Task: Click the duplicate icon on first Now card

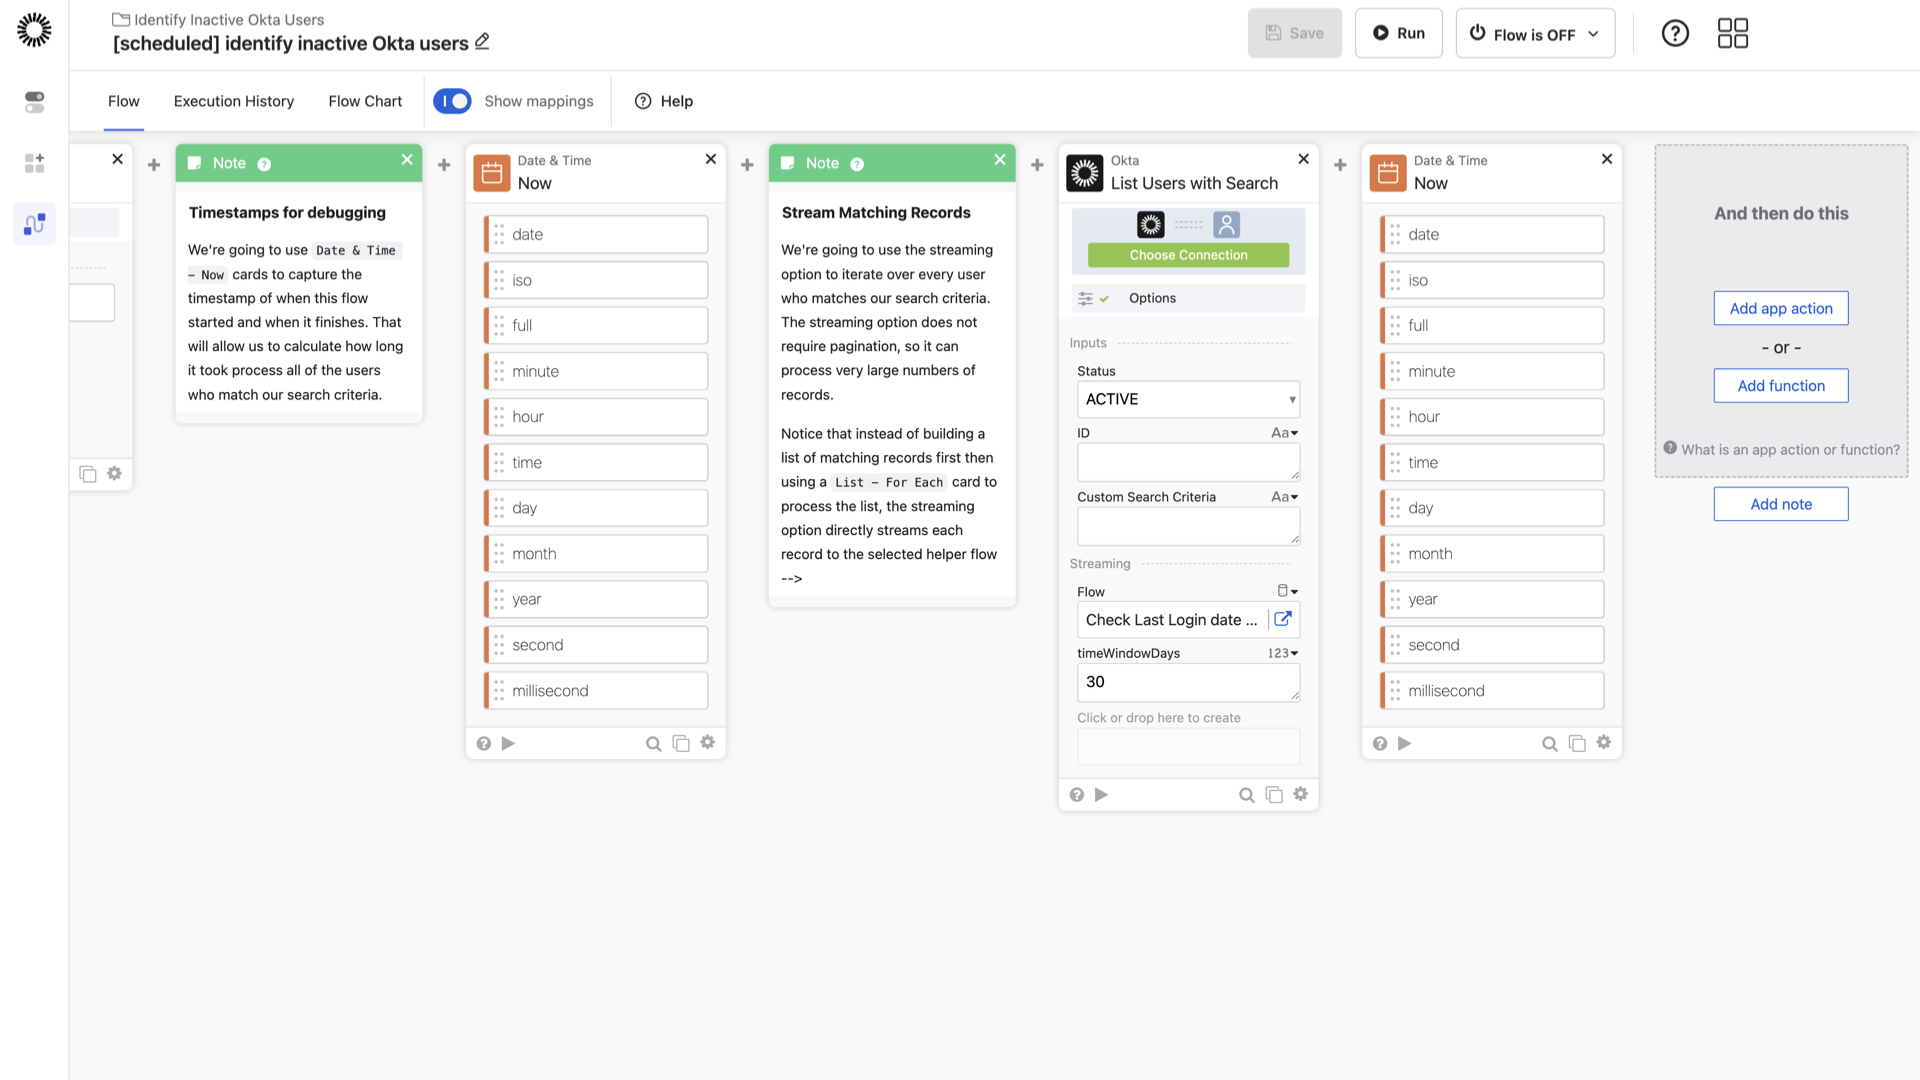Action: pos(681,743)
